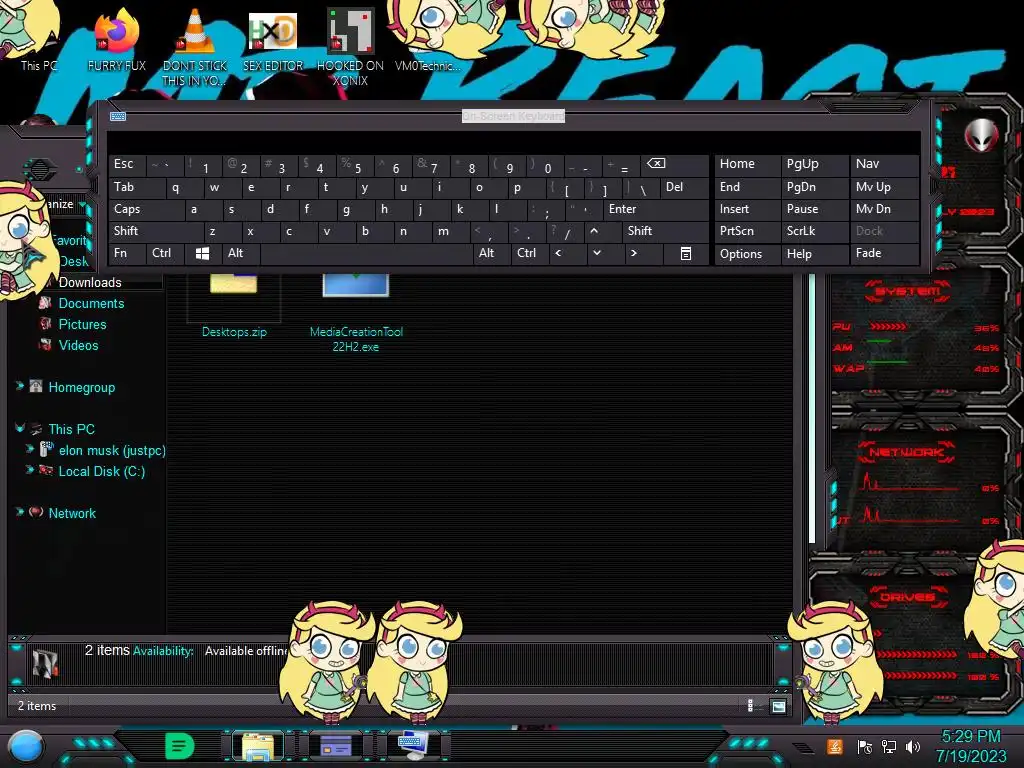Open the On-Screen Keyboard taskbar icon
This screenshot has height=768, width=1024.
pos(413,746)
